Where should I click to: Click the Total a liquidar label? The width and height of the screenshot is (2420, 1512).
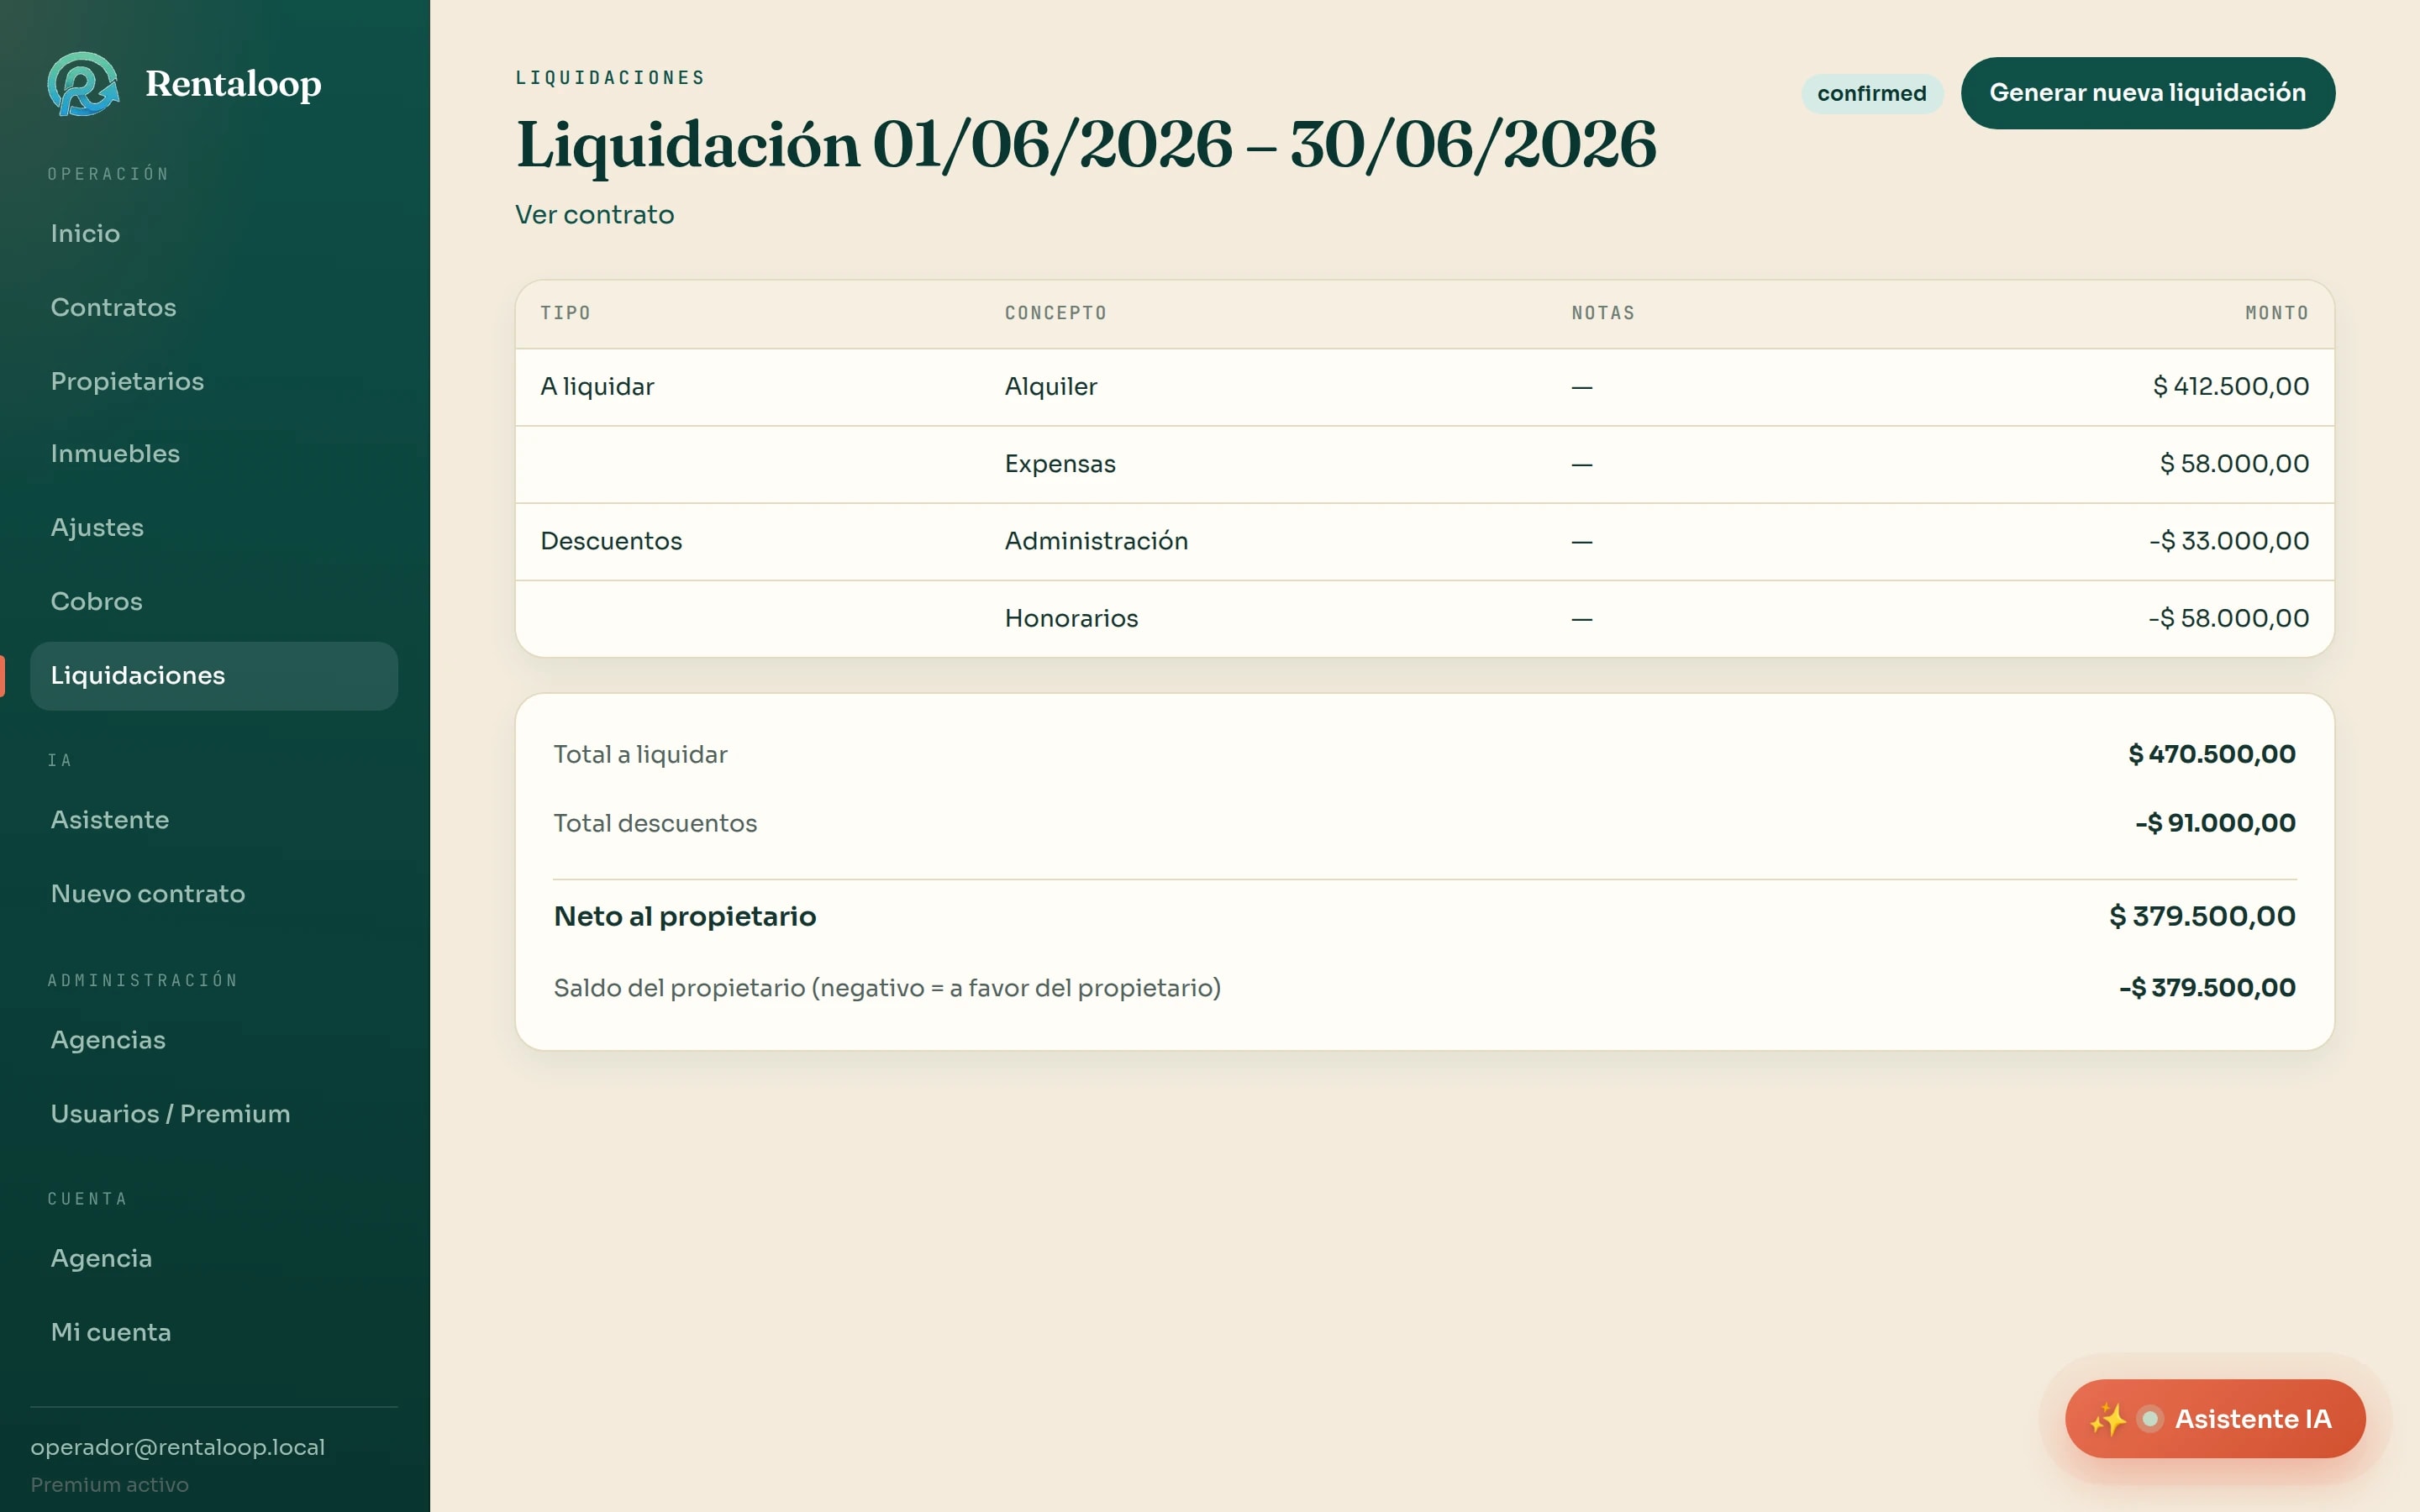(640, 755)
